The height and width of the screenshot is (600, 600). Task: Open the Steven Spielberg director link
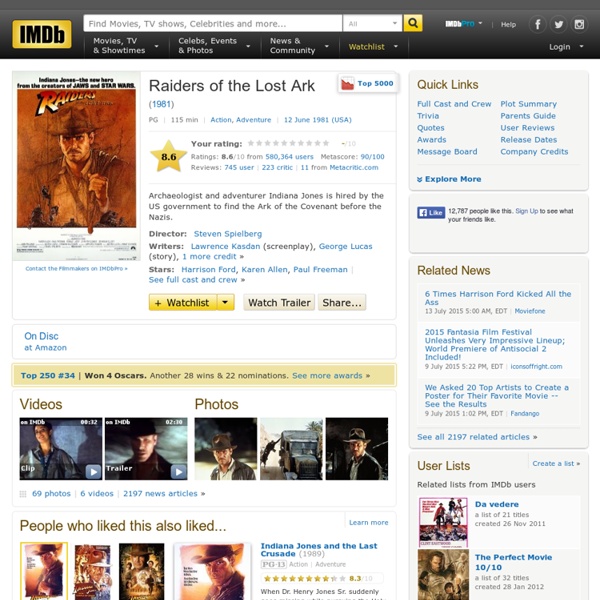pyautogui.click(x=228, y=234)
